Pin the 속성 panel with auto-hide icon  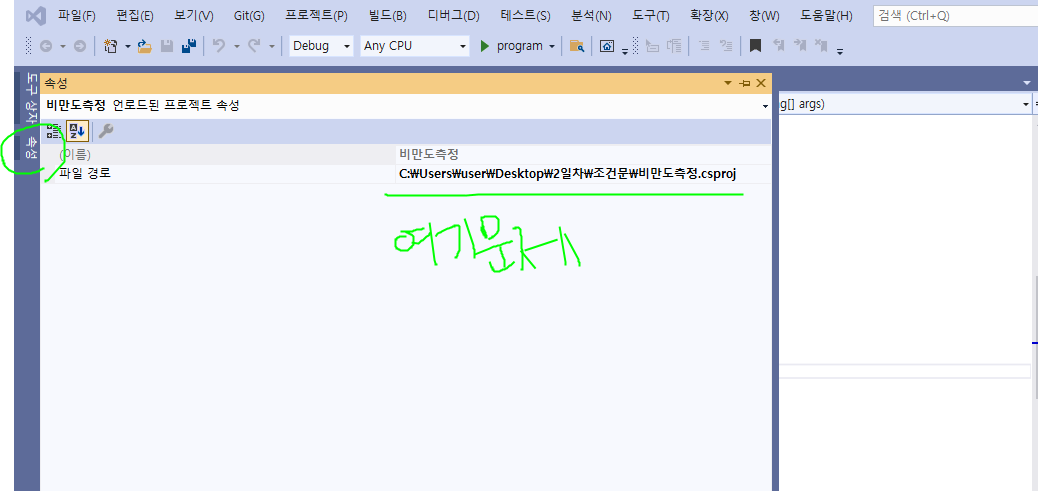pyautogui.click(x=745, y=83)
